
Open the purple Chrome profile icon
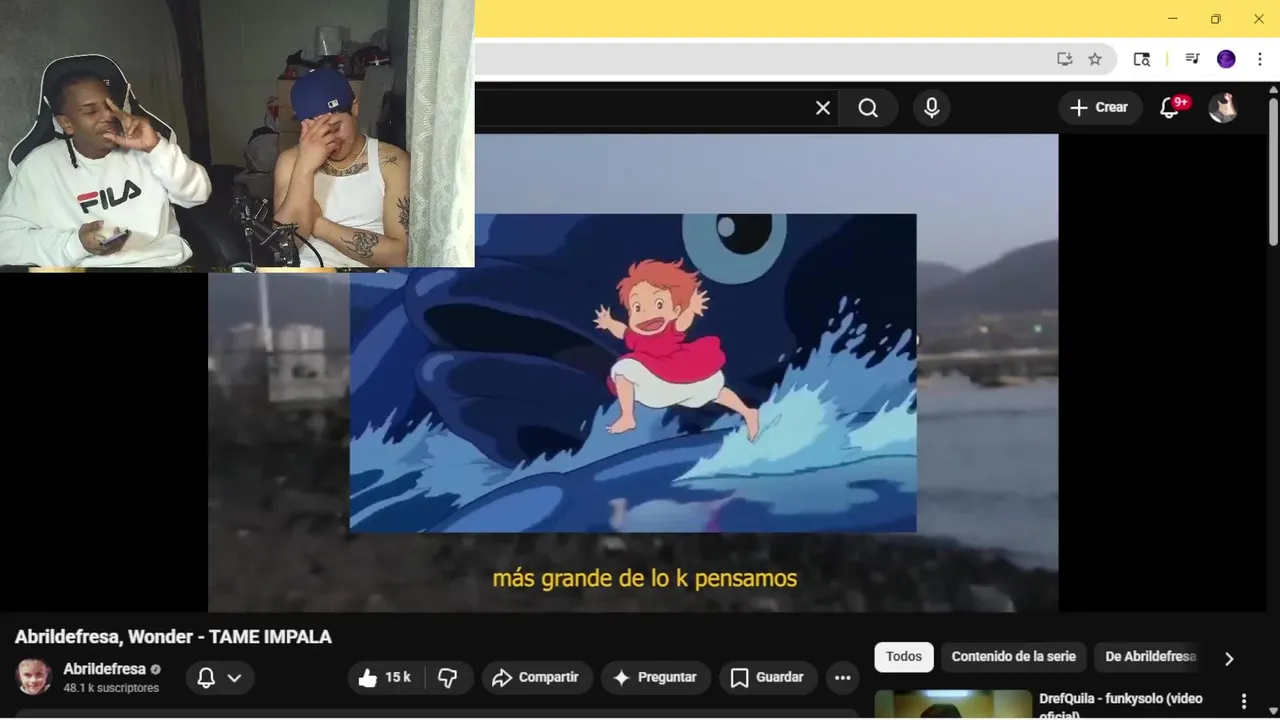(1226, 59)
